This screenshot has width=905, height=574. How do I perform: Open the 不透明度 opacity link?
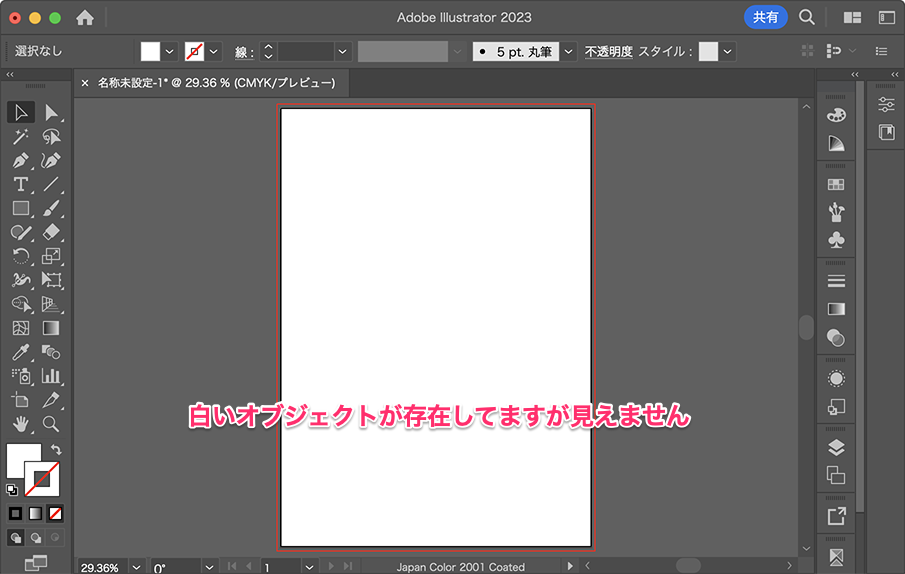[608, 51]
